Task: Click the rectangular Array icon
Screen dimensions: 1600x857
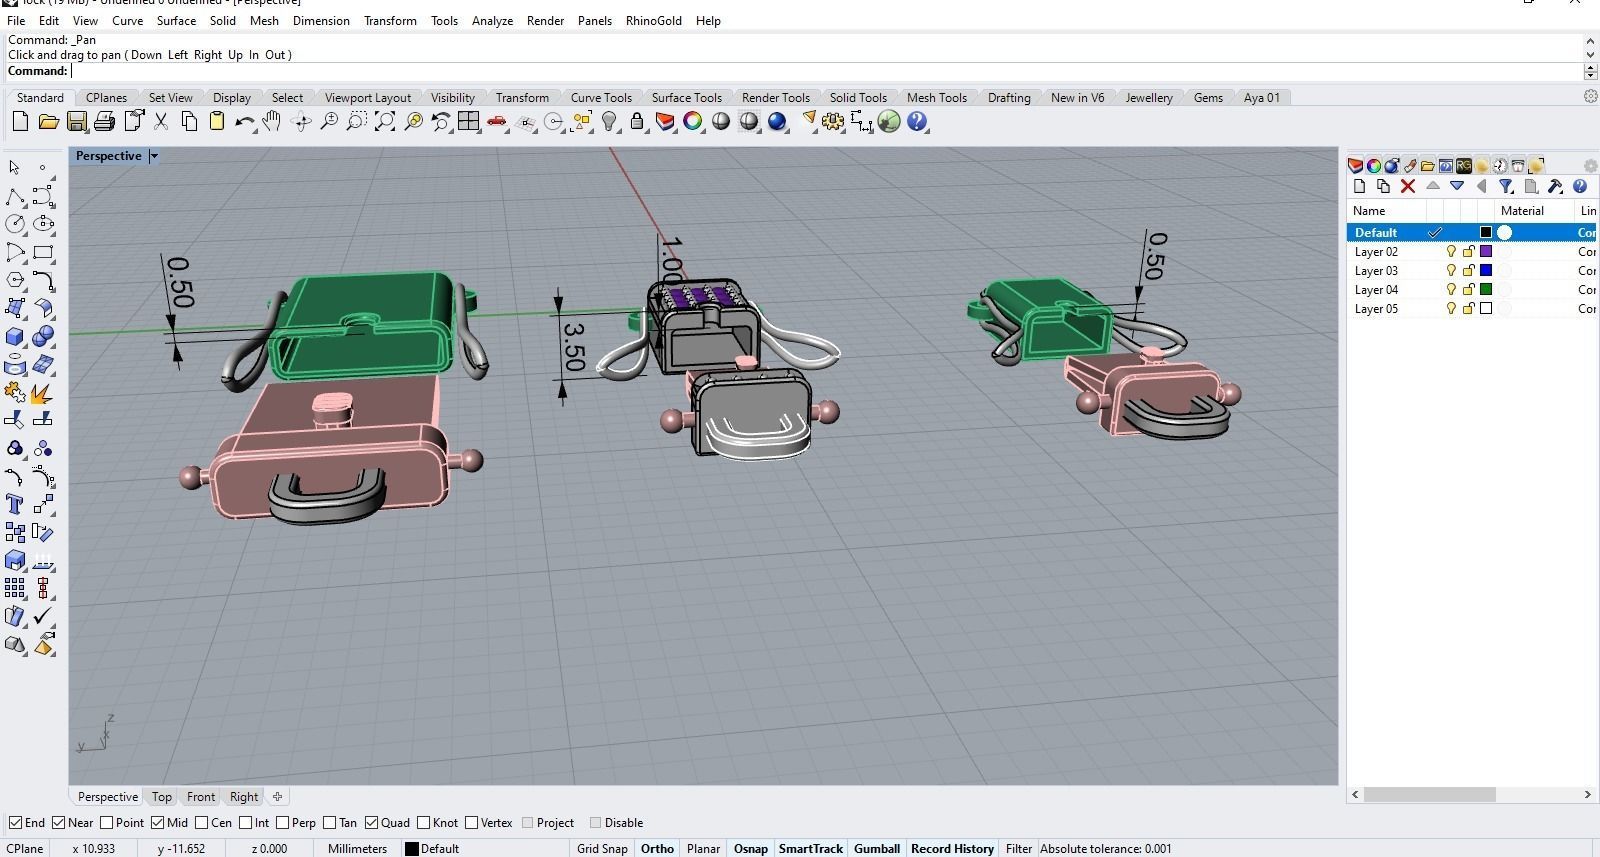Action: click(15, 588)
